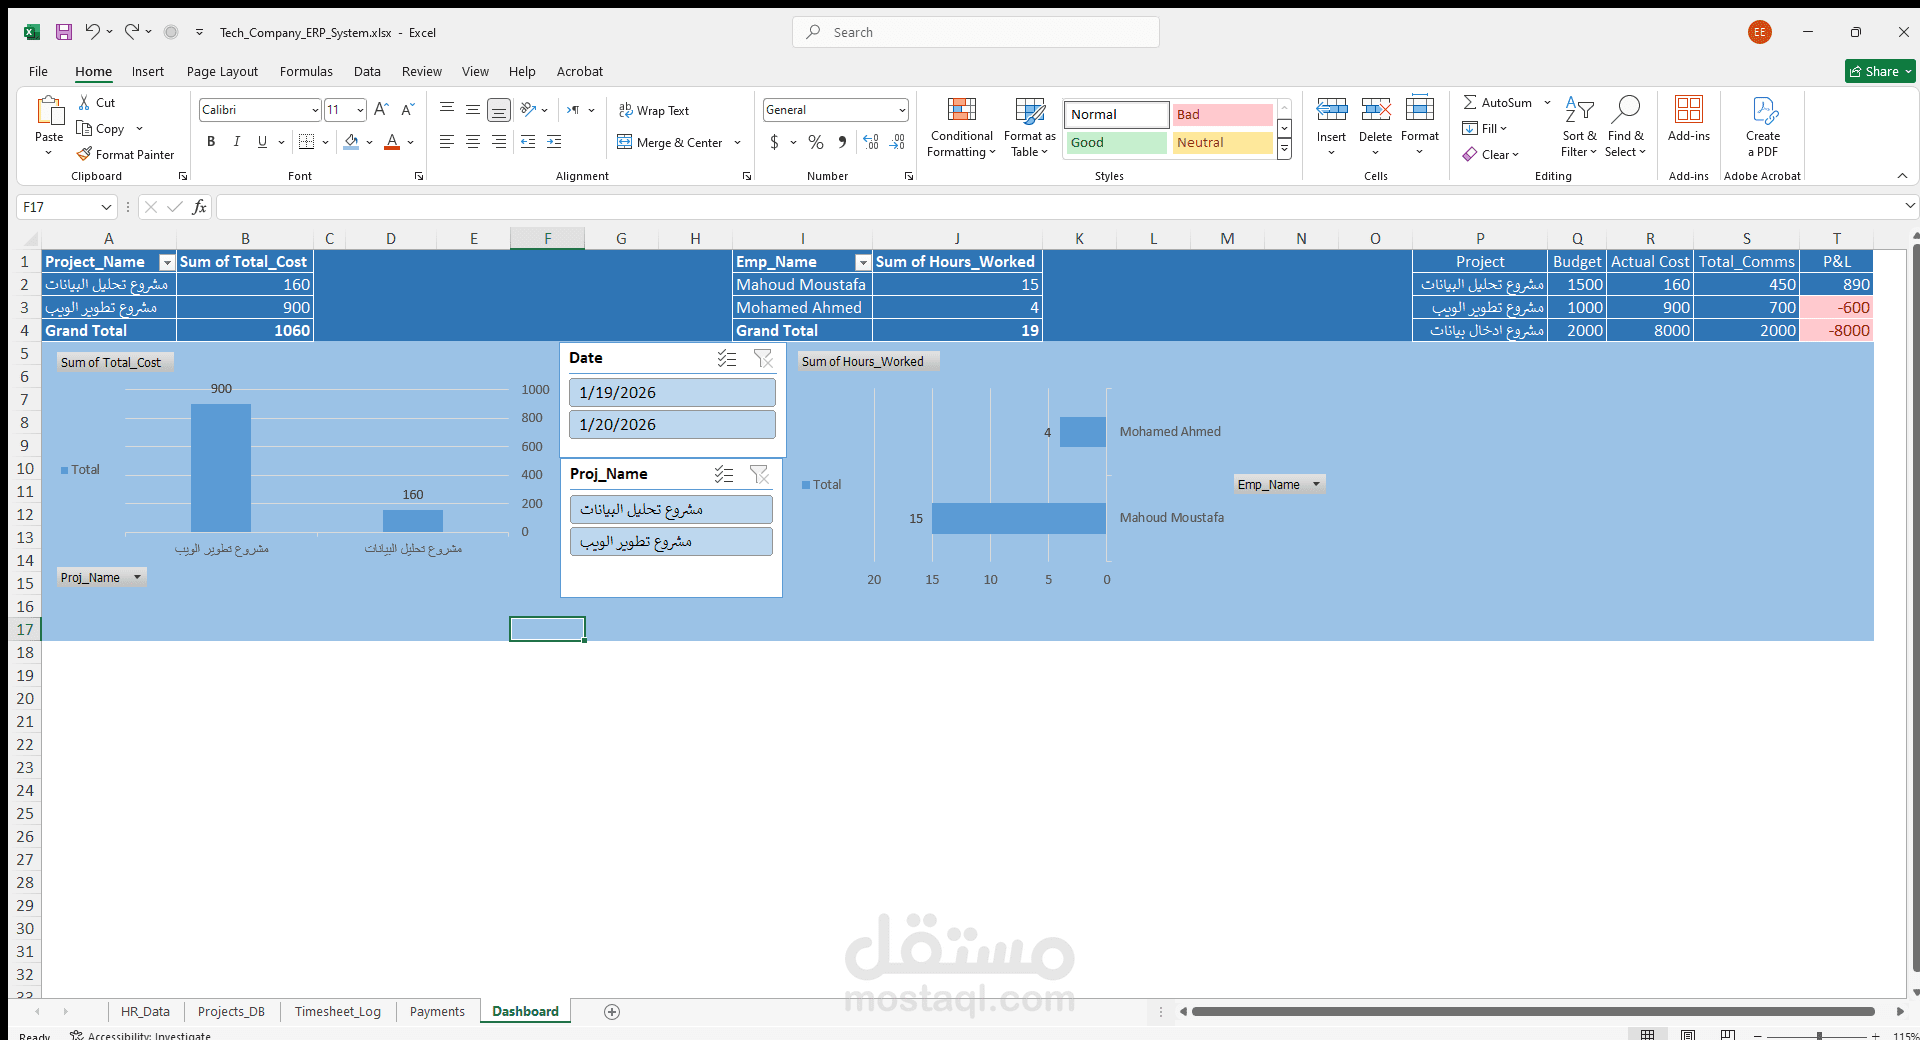Apply AutoSum to selected cell
Screen dimensions: 1920x1040
1500,102
